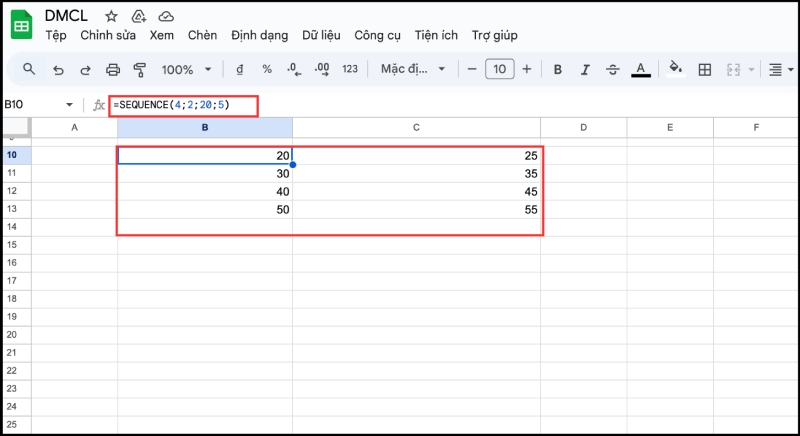Print the spreadsheet
Screen dimensions: 800x436
(x=113, y=69)
